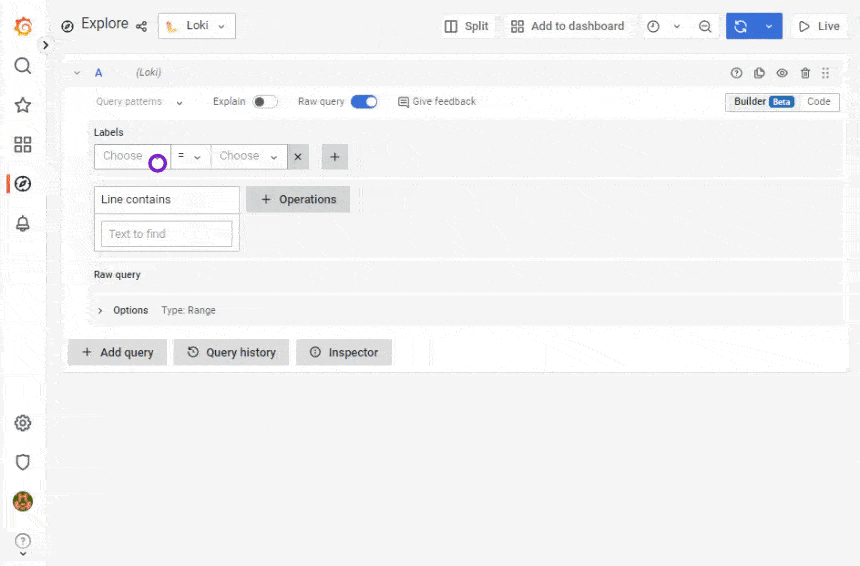Click the Add query button
860x566 pixels.
[x=117, y=352]
